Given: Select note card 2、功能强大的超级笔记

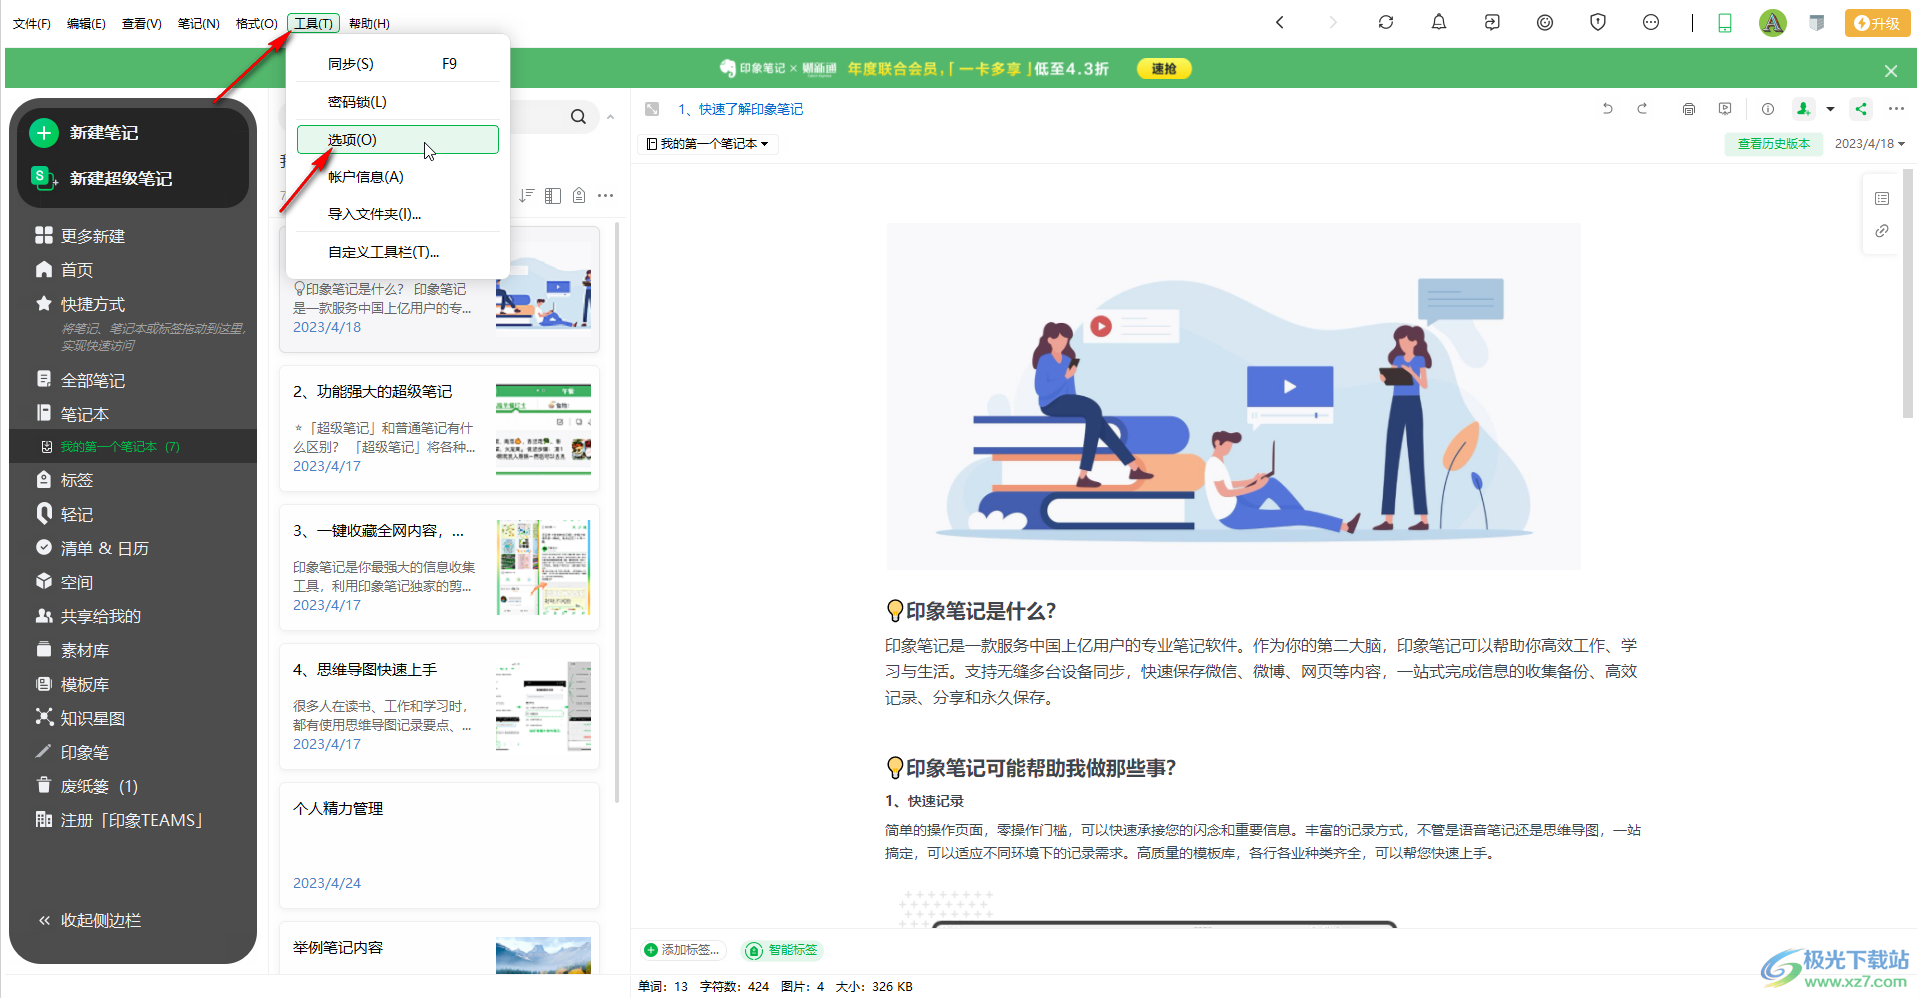Looking at the screenshot, I should [439, 429].
